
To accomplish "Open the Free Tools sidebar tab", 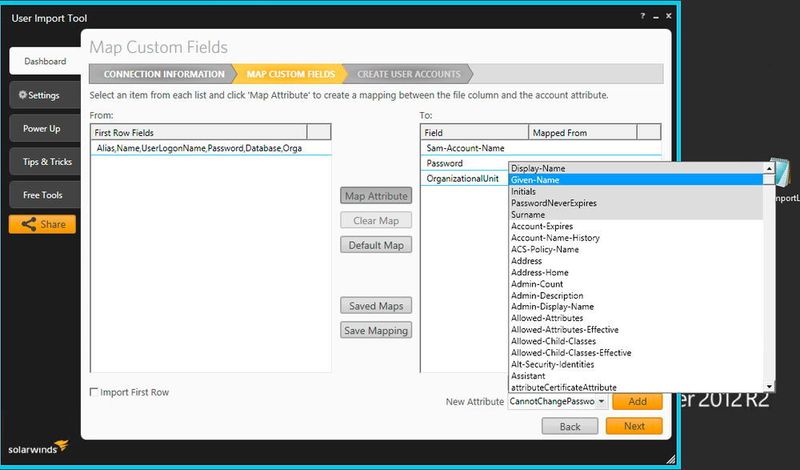I will [44, 195].
